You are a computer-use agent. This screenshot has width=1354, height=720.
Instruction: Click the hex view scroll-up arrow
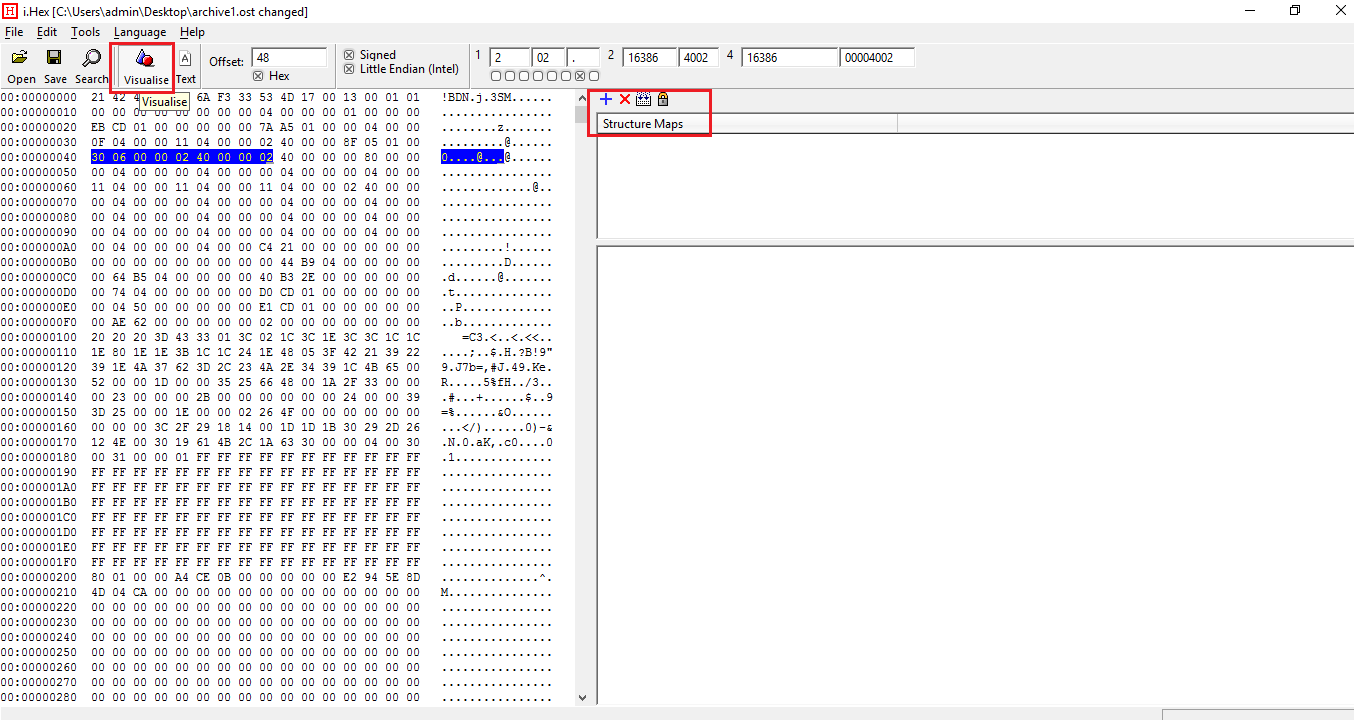(583, 98)
